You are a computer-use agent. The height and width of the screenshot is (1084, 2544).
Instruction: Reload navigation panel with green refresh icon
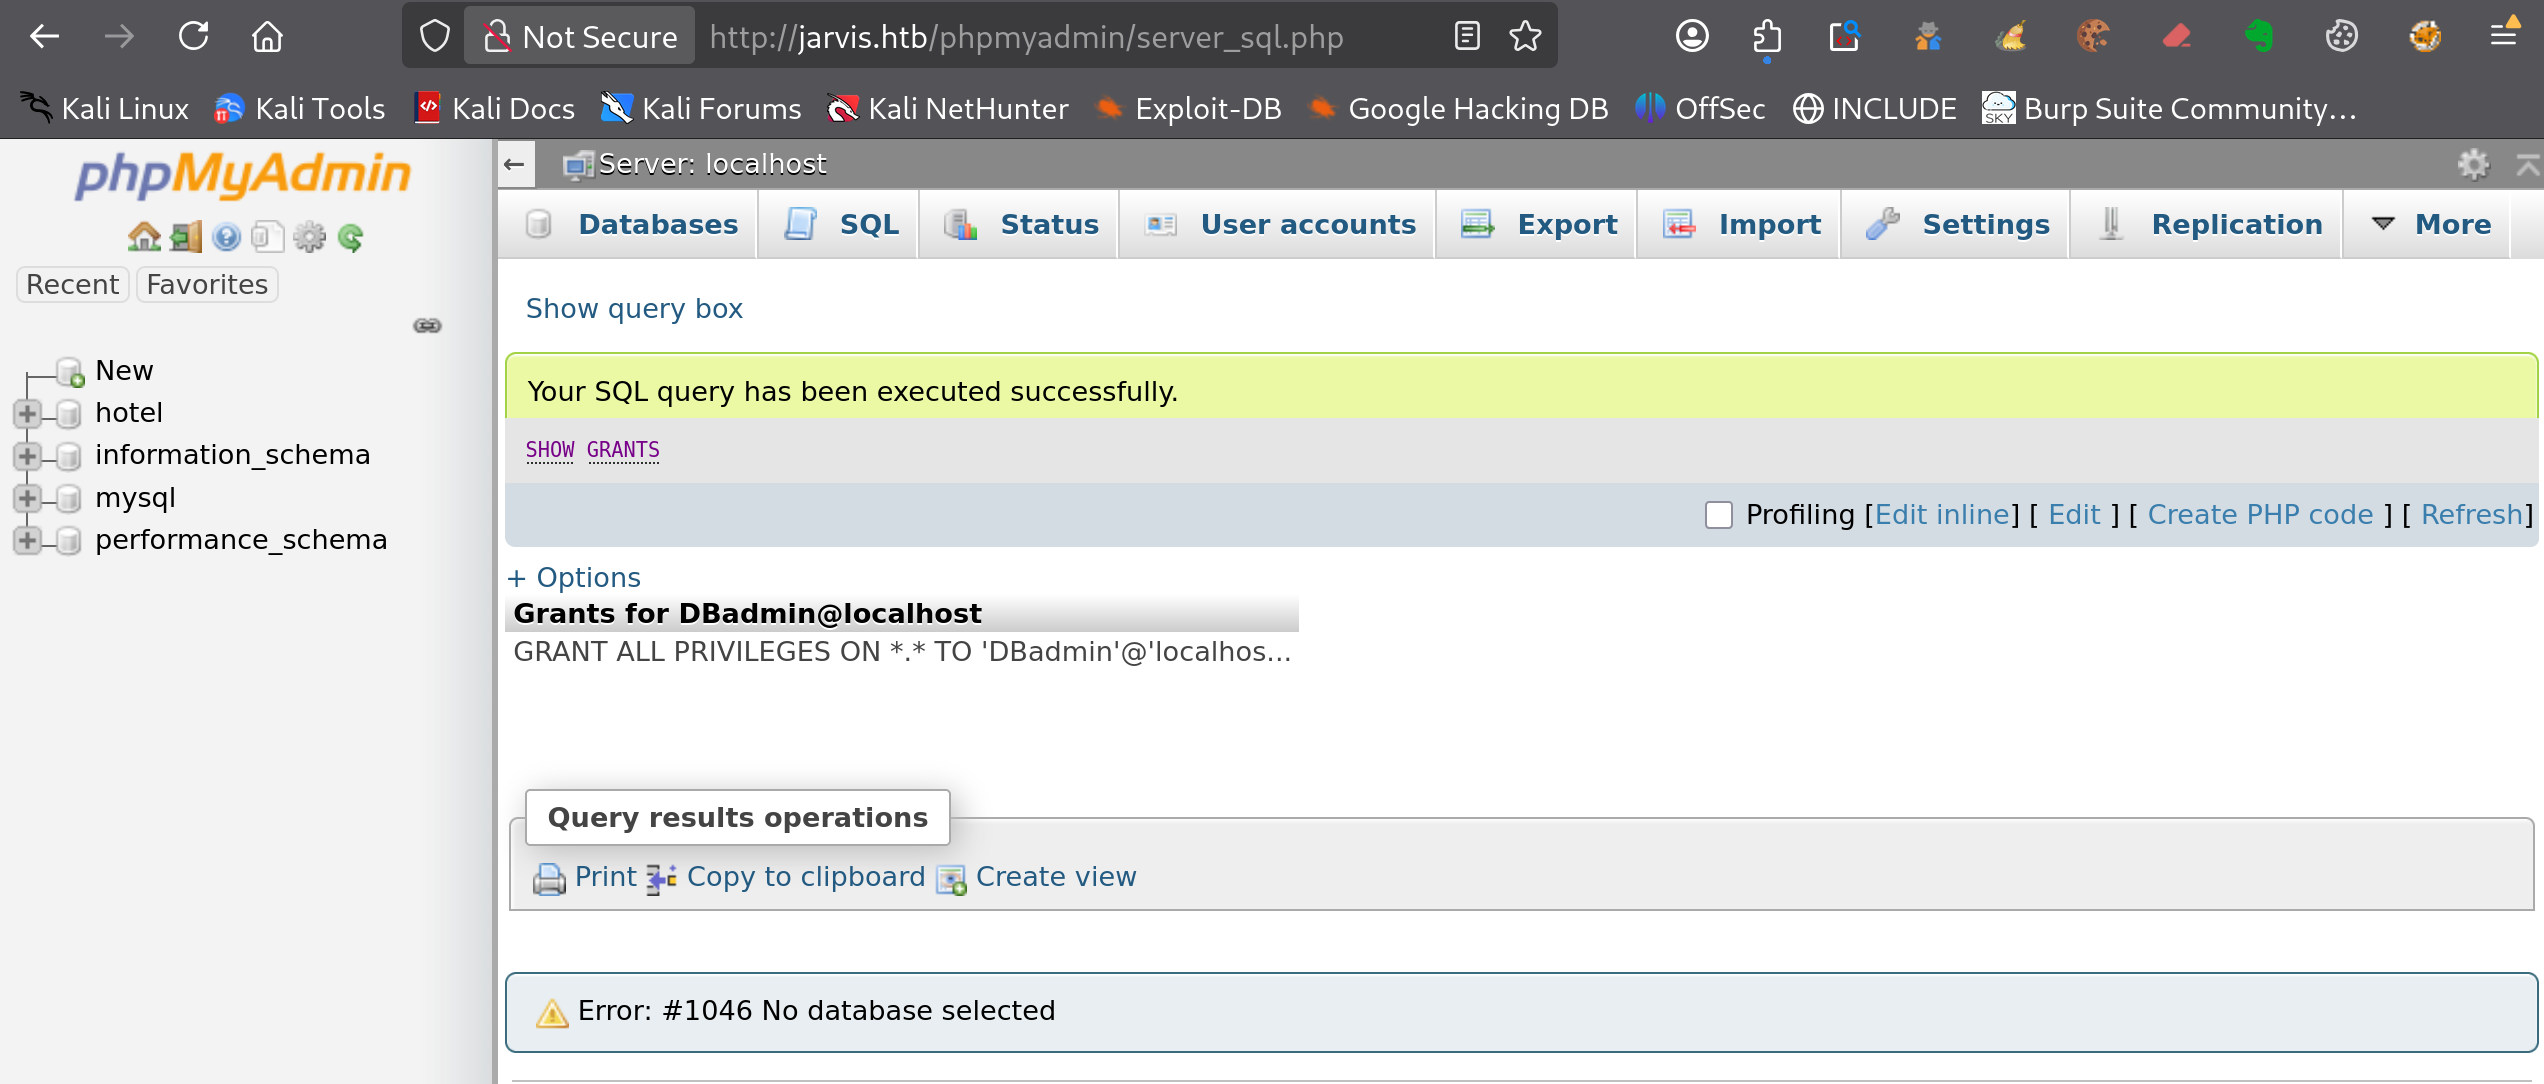coord(350,237)
